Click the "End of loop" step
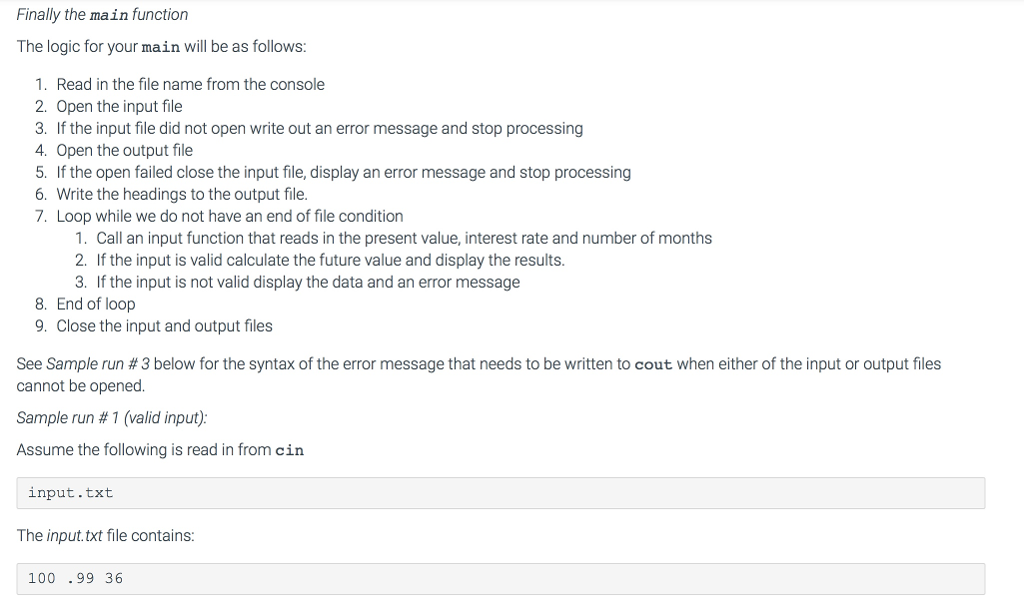 pyautogui.click(x=95, y=305)
